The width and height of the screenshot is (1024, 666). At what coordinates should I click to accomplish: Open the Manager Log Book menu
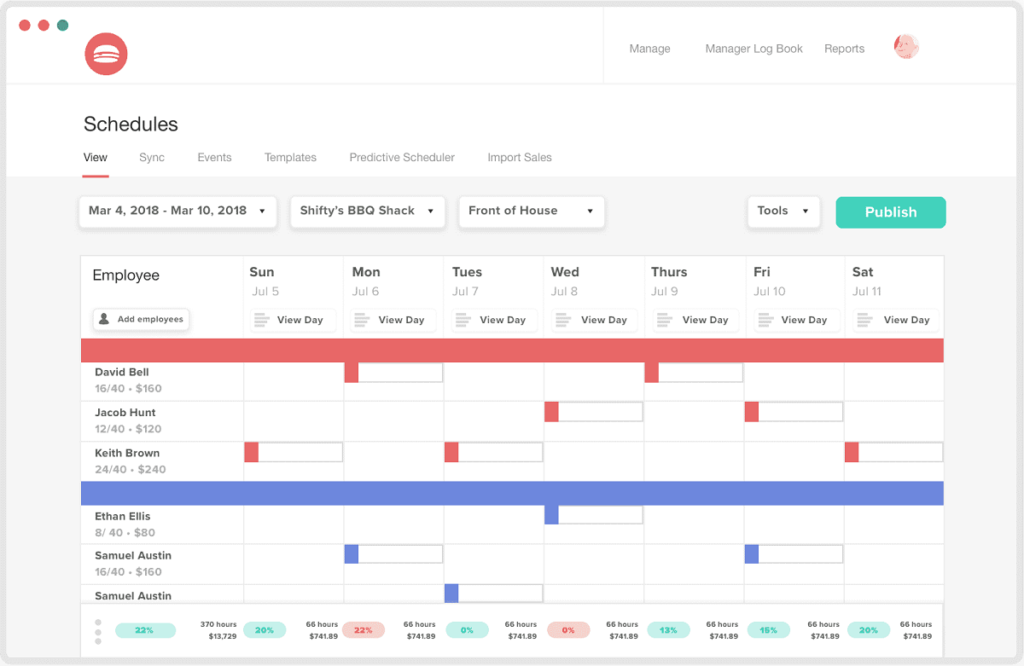click(754, 48)
